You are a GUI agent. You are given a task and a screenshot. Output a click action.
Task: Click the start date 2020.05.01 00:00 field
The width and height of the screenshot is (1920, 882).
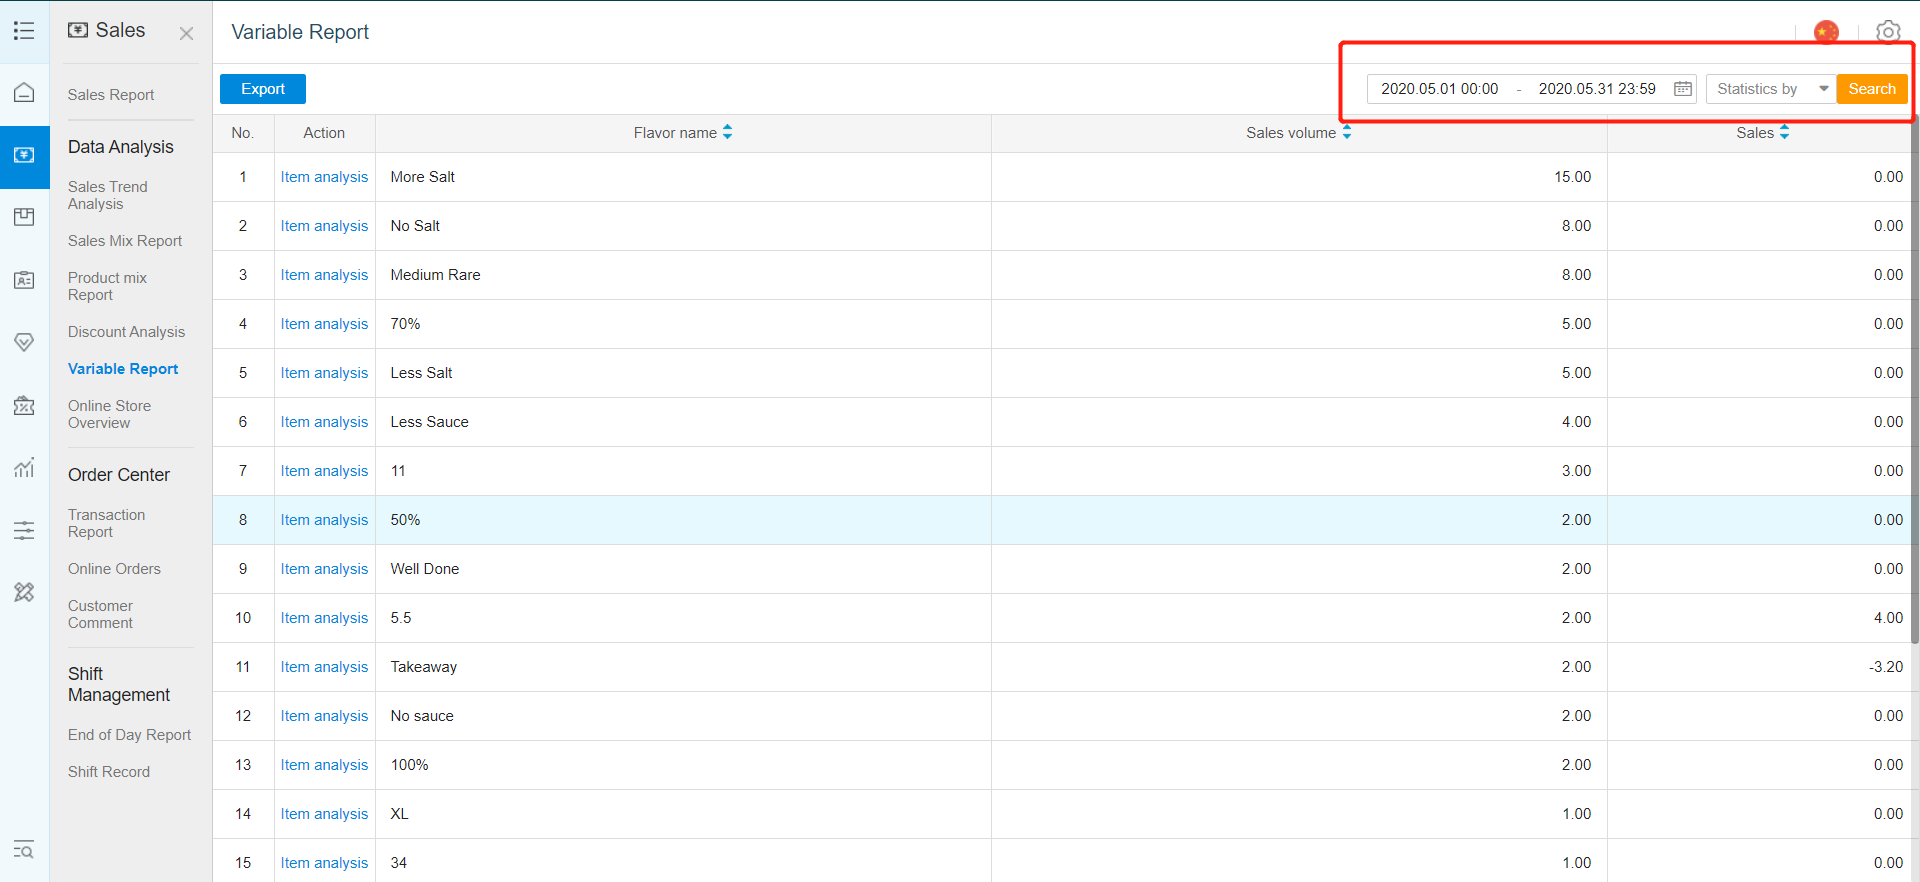[x=1440, y=89]
